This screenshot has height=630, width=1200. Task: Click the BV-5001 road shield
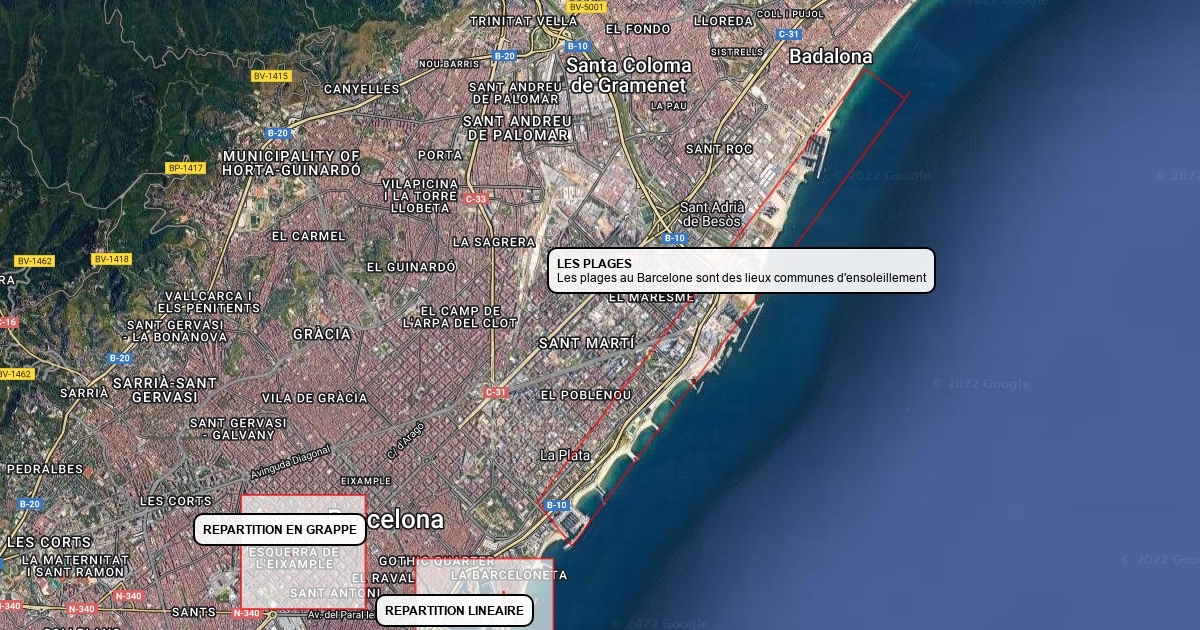pos(586,7)
